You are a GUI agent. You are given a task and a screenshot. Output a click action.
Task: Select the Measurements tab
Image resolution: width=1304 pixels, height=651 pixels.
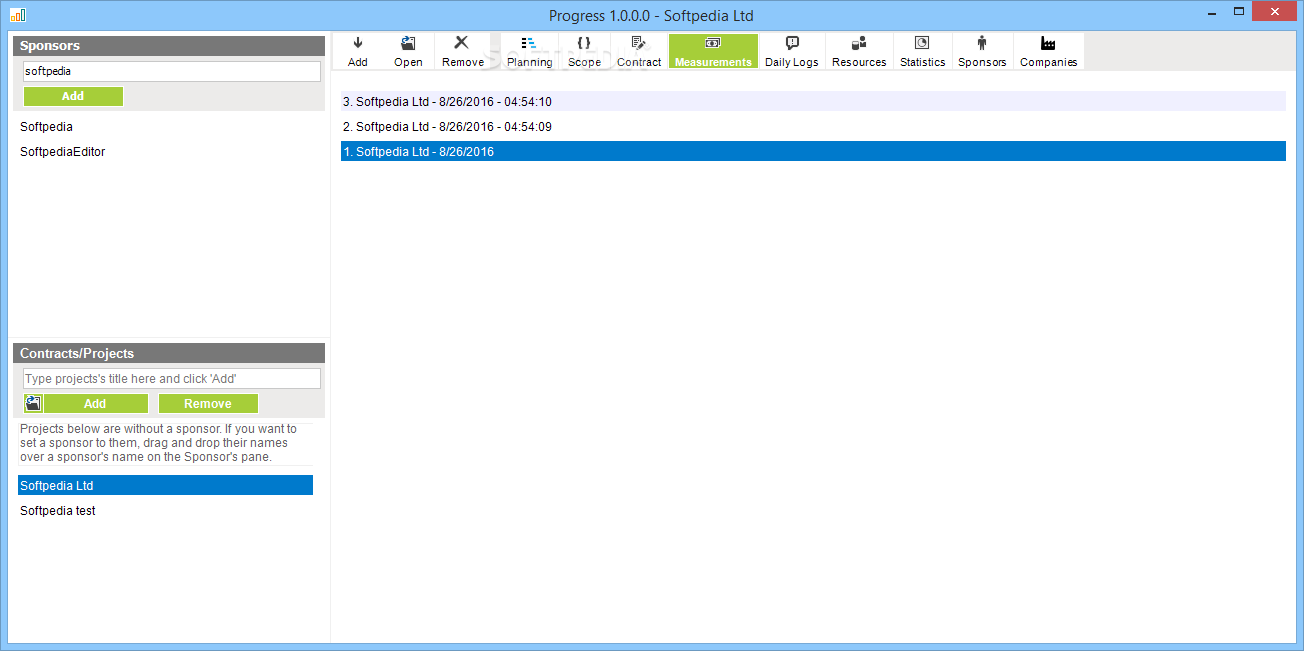pos(713,51)
